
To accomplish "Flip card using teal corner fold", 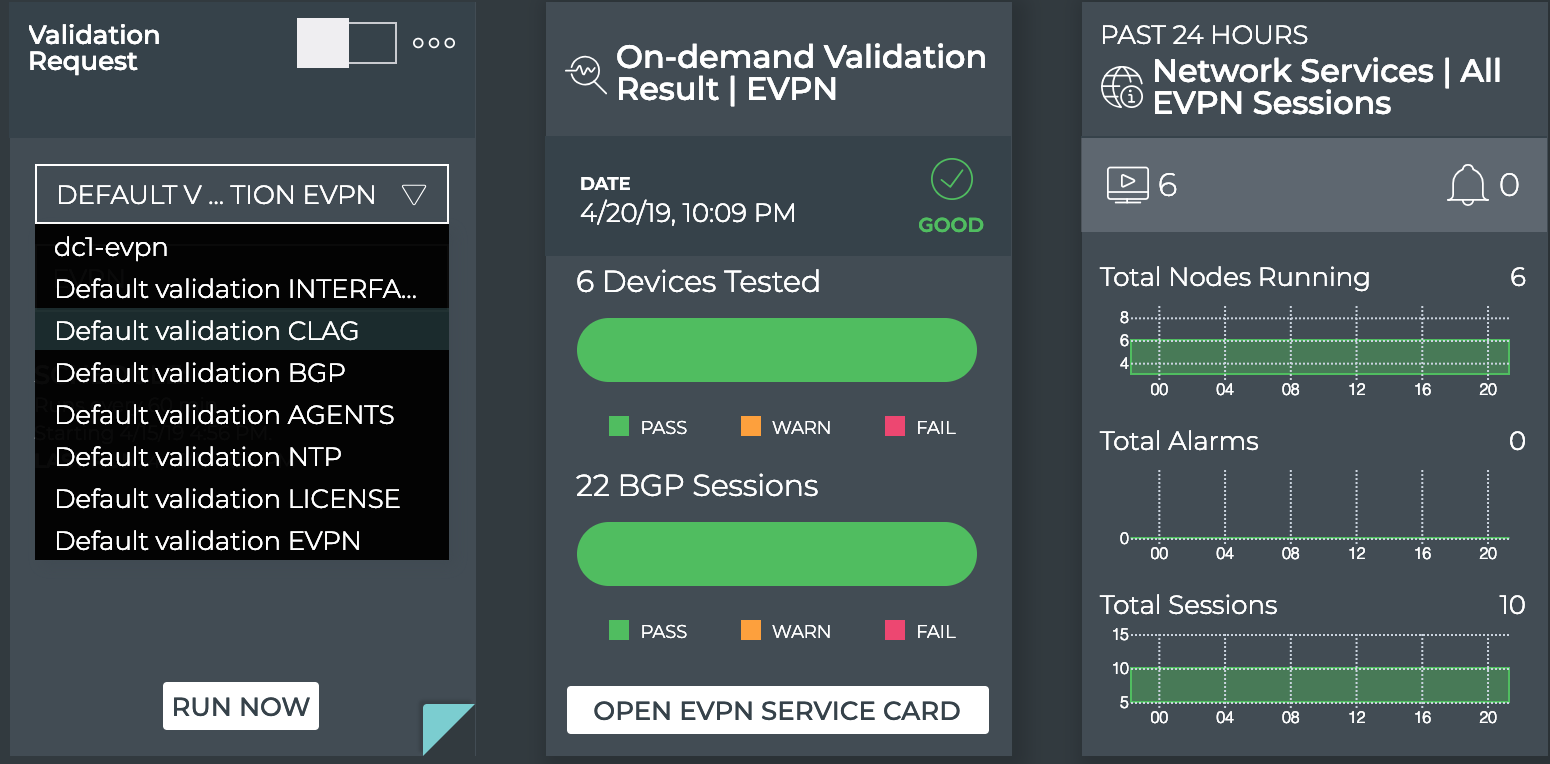I will [x=450, y=730].
